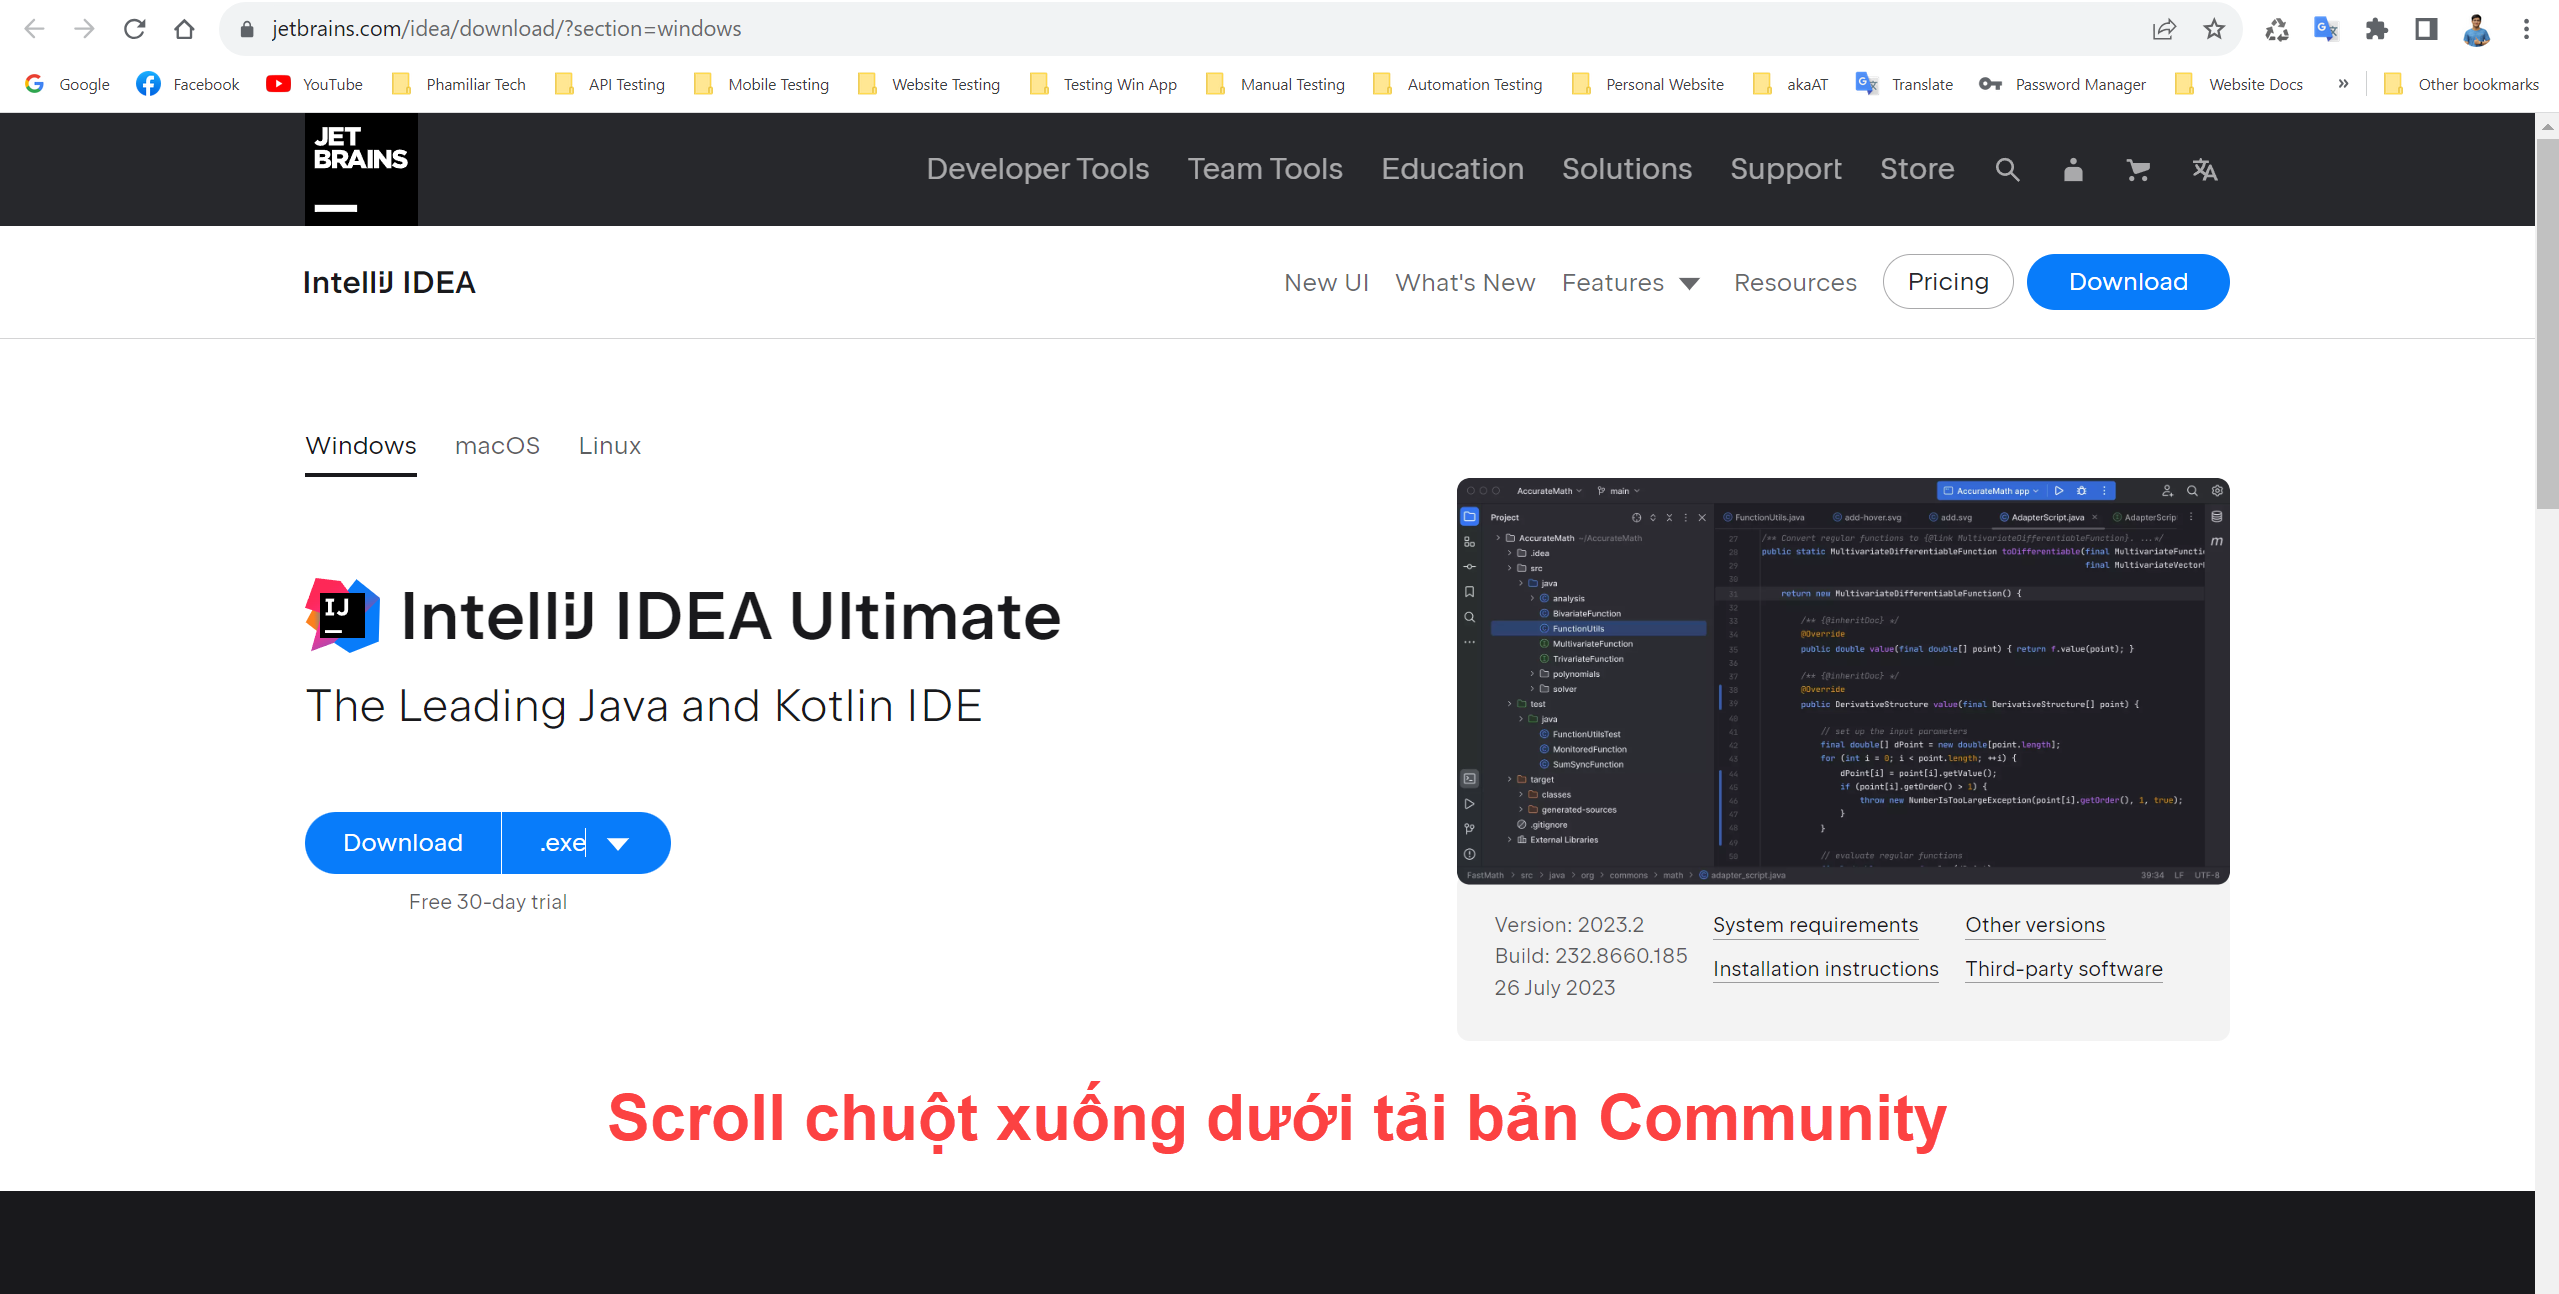
Task: Show hidden bookmarks with double chevron
Action: coord(2343,84)
